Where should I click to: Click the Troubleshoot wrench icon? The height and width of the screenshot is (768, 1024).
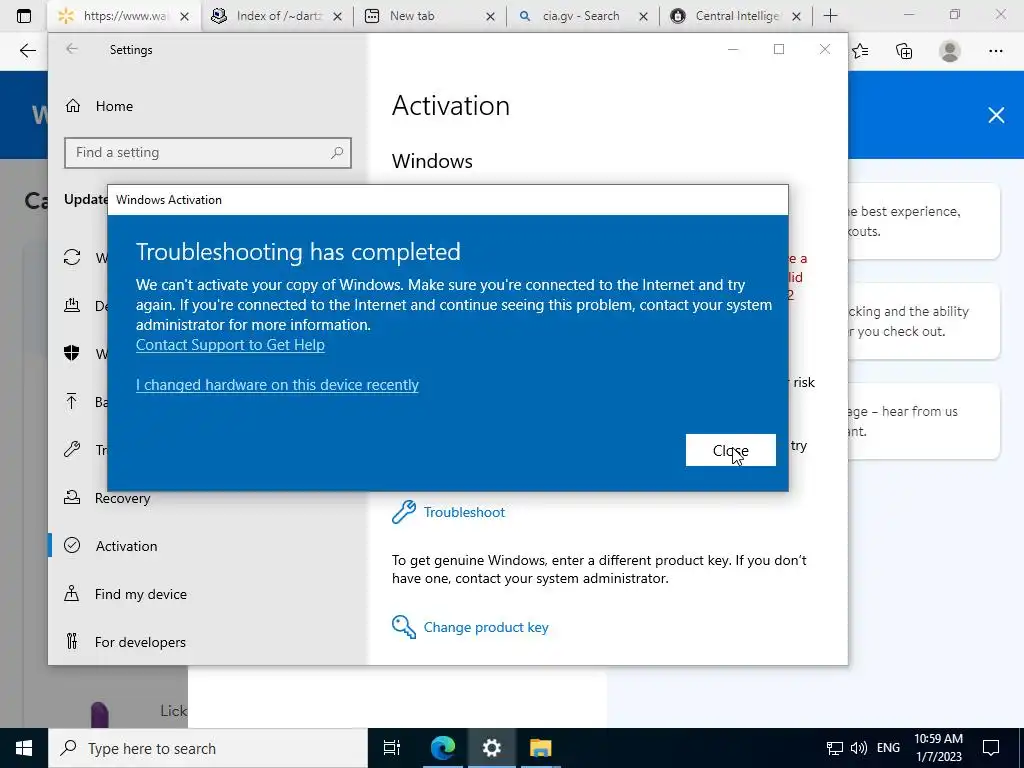(x=404, y=512)
